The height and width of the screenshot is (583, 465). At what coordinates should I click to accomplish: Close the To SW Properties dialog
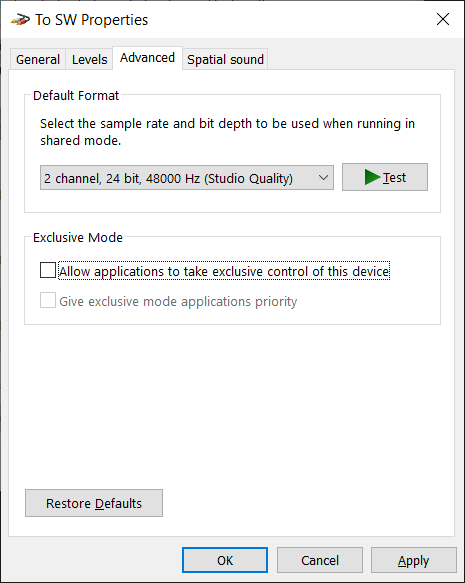tap(443, 19)
